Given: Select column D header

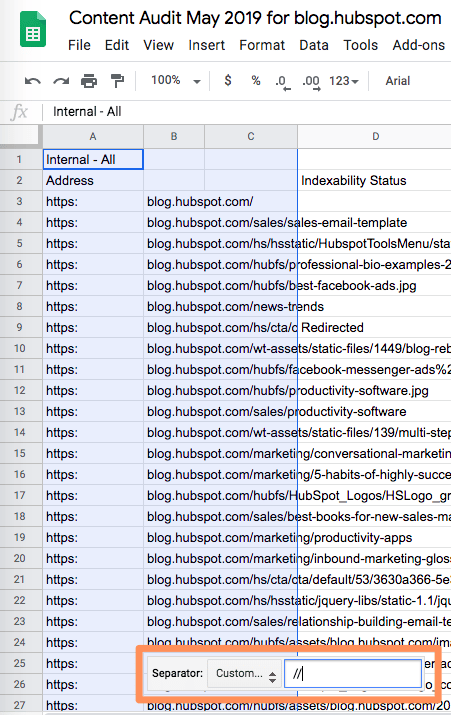Looking at the screenshot, I should [375, 136].
